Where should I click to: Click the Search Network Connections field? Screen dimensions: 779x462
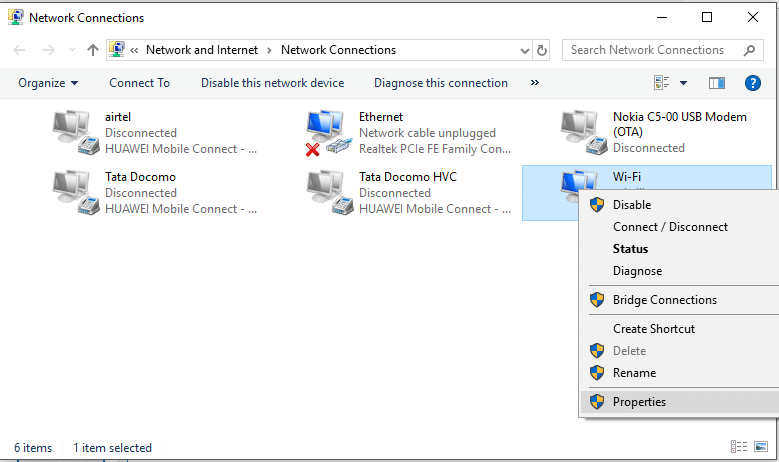coord(654,50)
